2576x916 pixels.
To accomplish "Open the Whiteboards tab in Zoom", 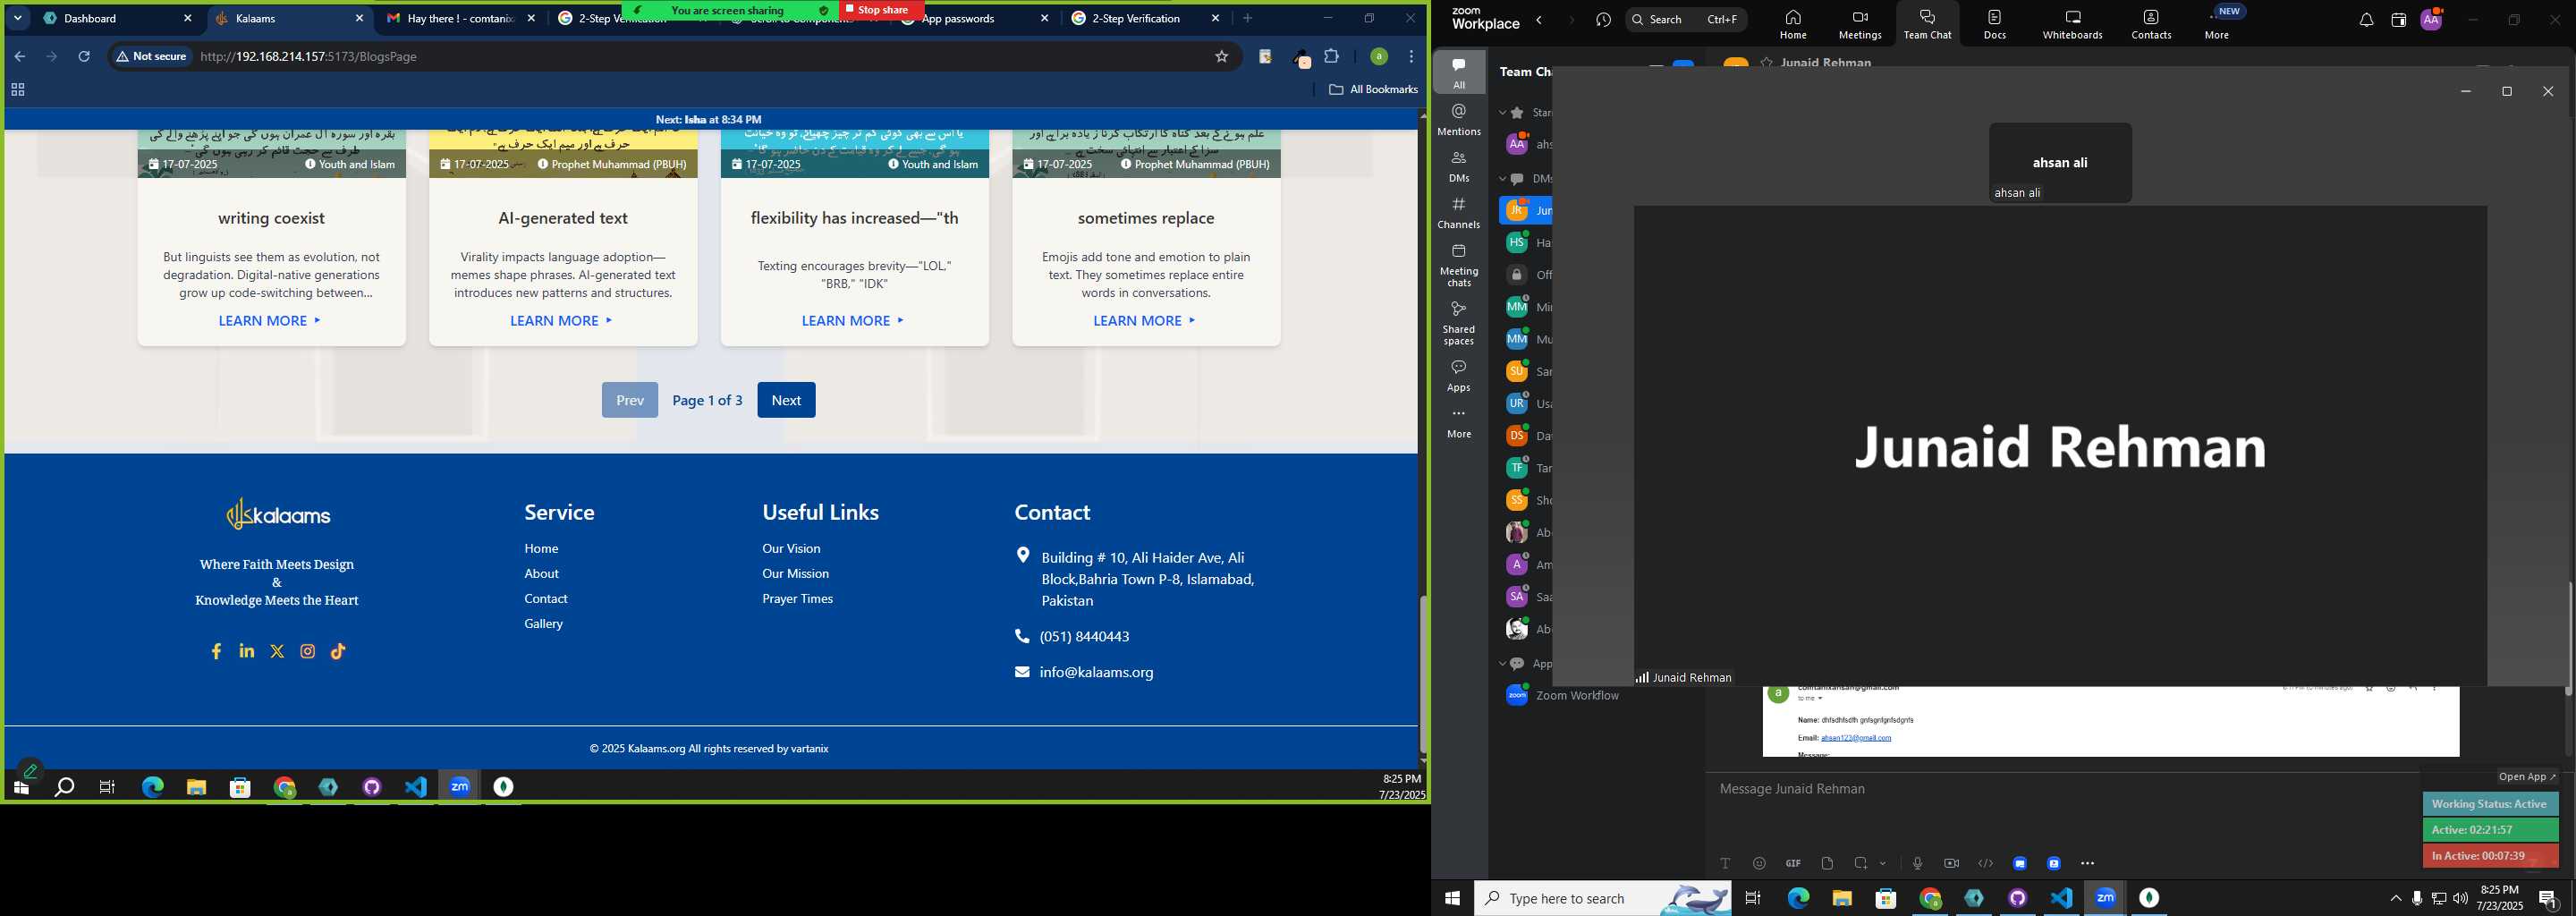I will 2072,25.
